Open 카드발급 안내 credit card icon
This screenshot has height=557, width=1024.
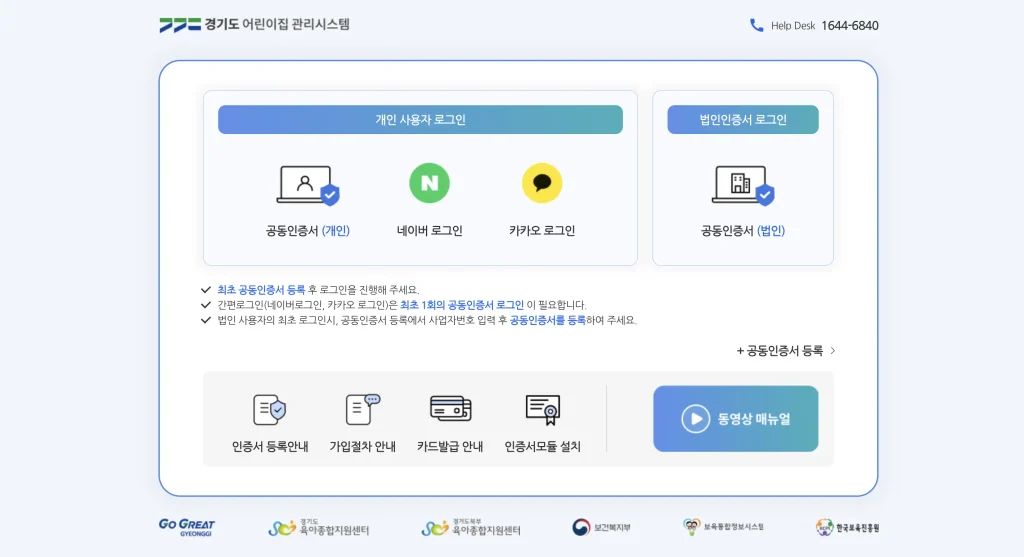(451, 409)
